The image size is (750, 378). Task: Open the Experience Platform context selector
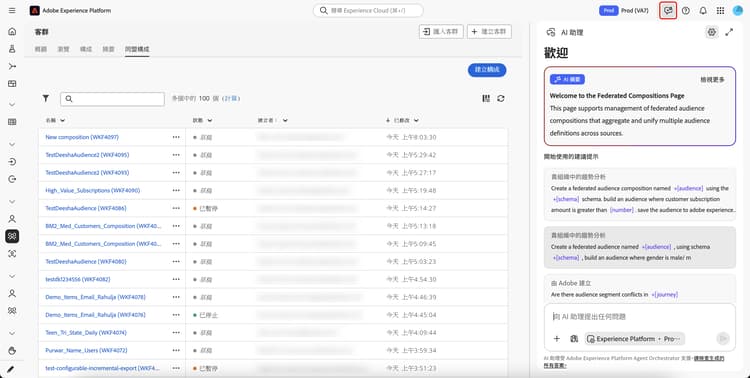(x=635, y=339)
